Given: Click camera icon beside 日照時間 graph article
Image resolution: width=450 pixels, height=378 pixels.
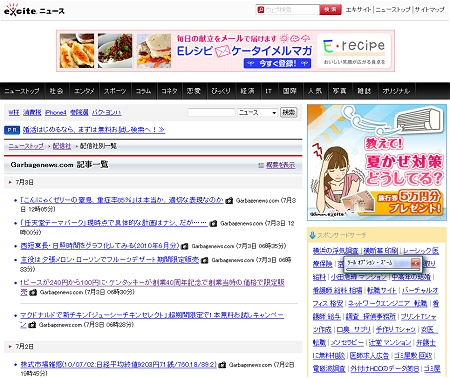Looking at the screenshot, I should point(184,246).
